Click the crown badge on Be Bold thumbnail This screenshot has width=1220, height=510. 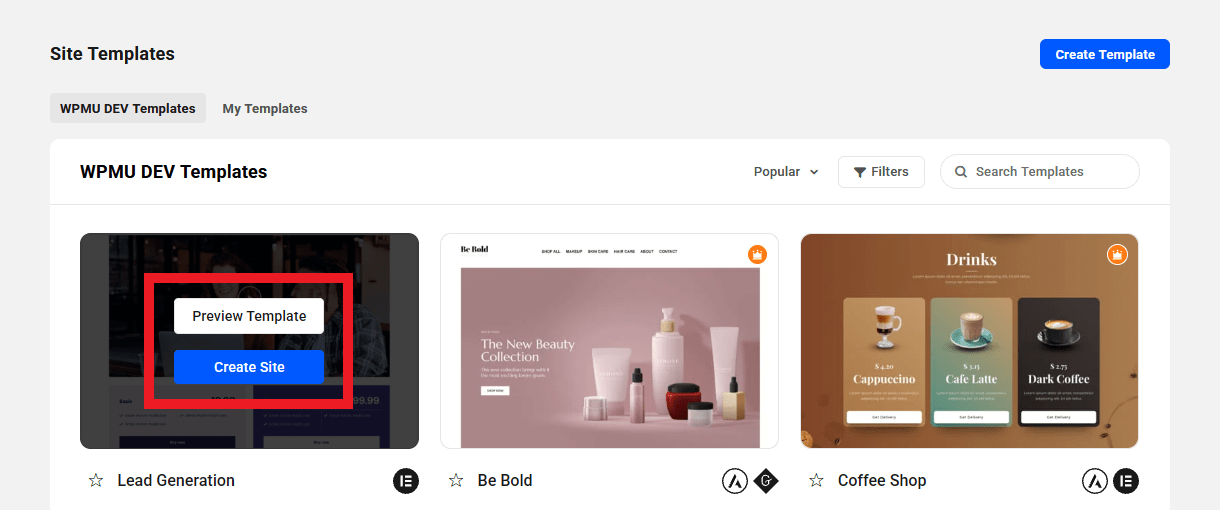tap(758, 254)
